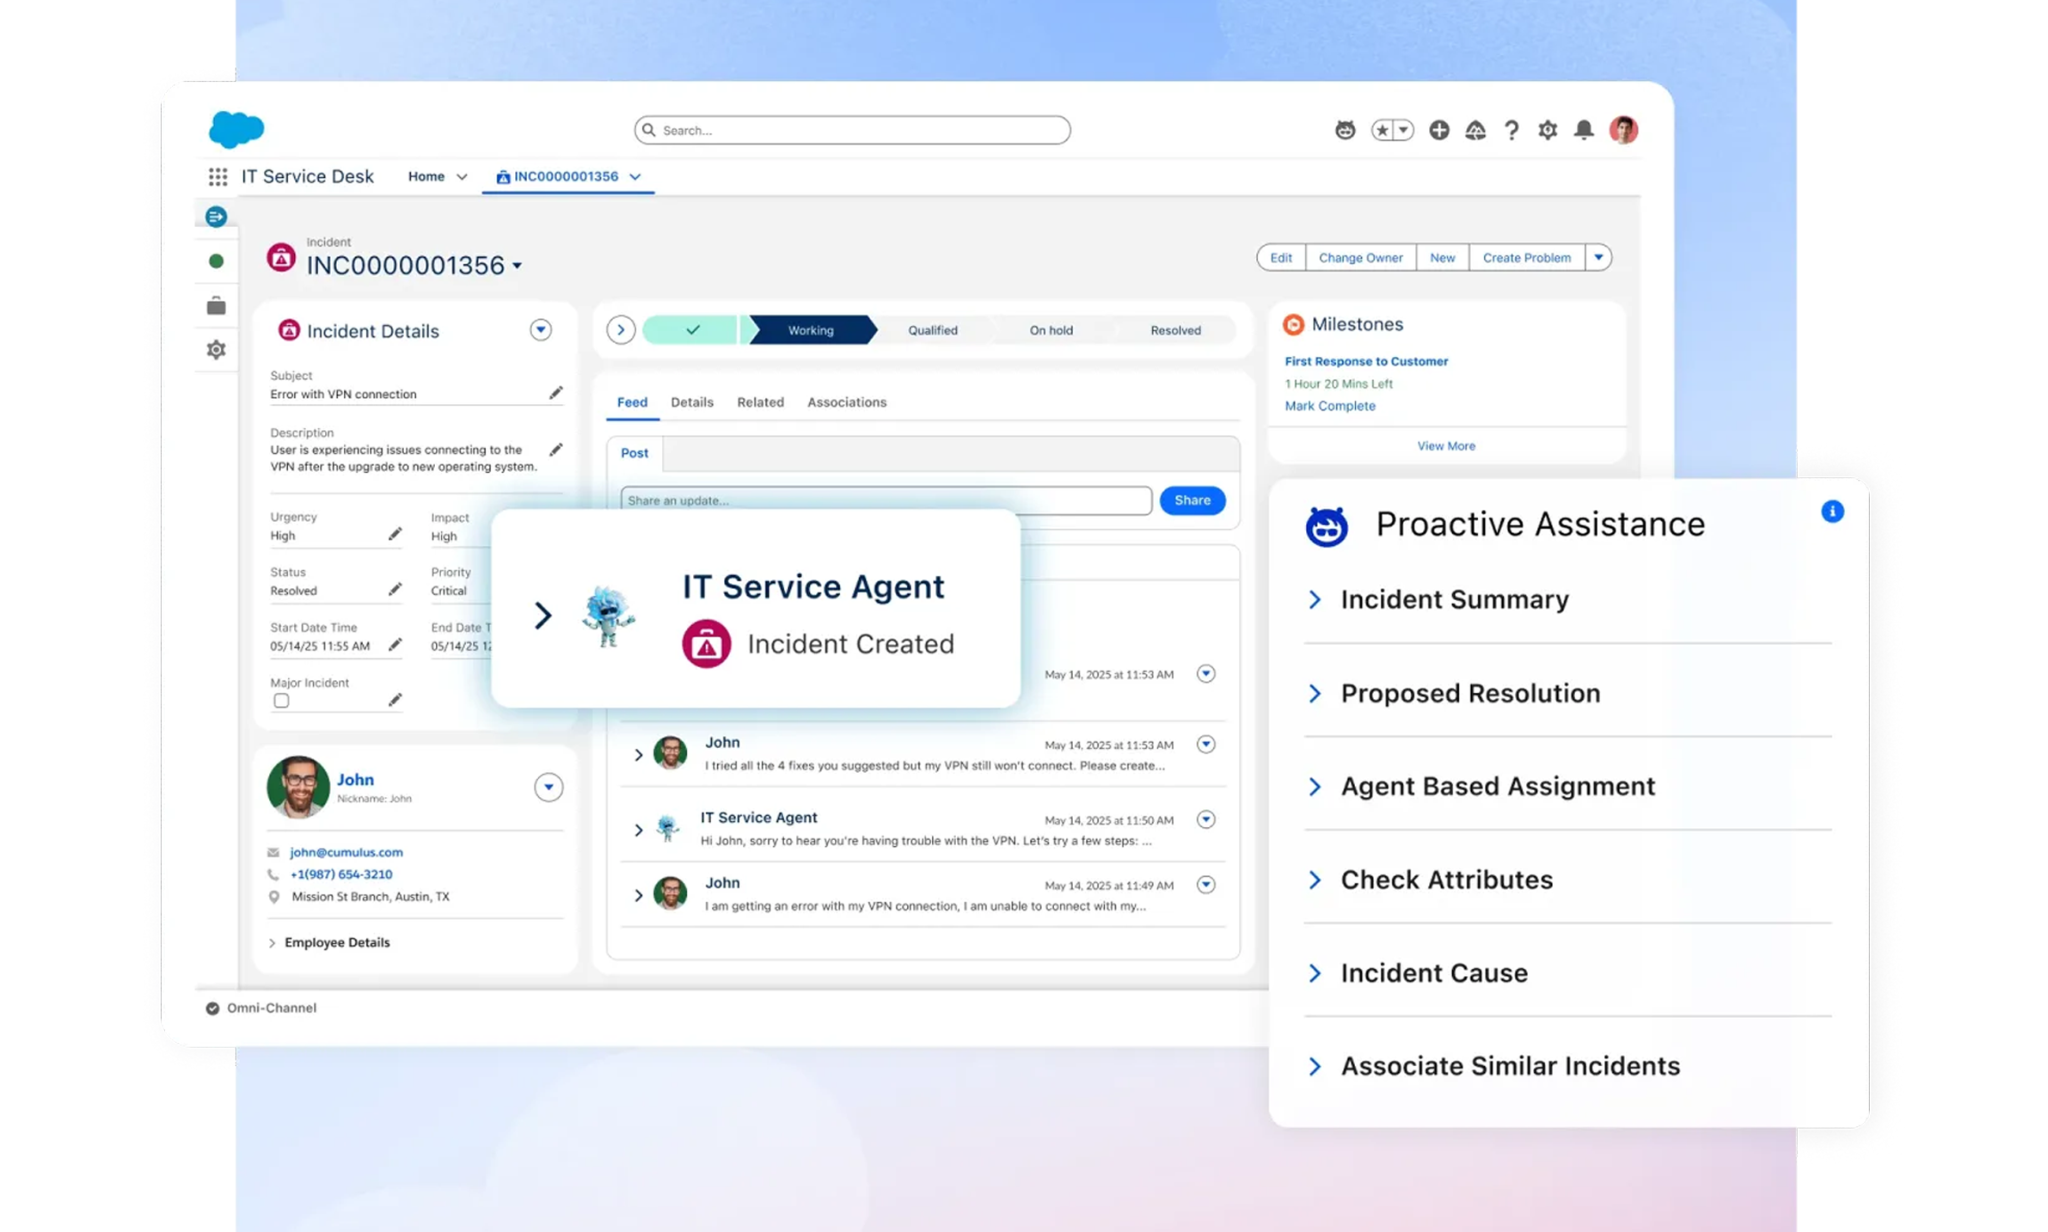This screenshot has height=1232, width=2048.
Task: Select the On hold path stage
Action: 1051,330
